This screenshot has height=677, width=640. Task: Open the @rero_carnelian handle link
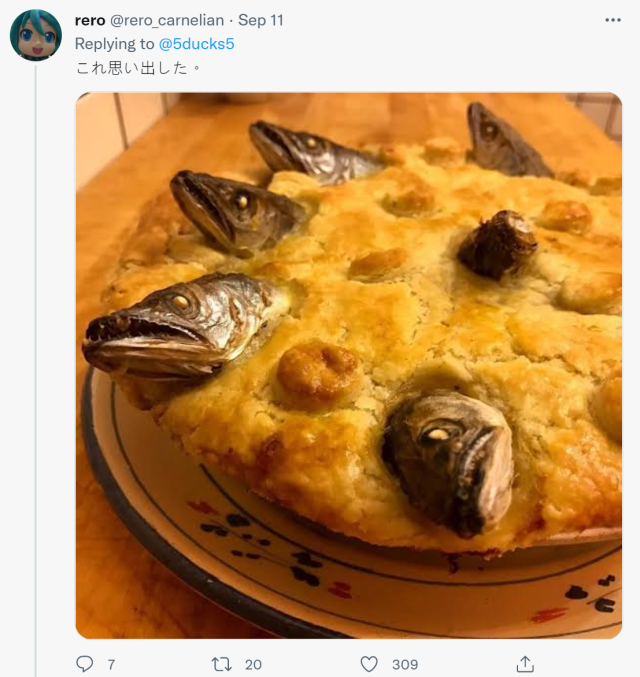pyautogui.click(x=167, y=20)
